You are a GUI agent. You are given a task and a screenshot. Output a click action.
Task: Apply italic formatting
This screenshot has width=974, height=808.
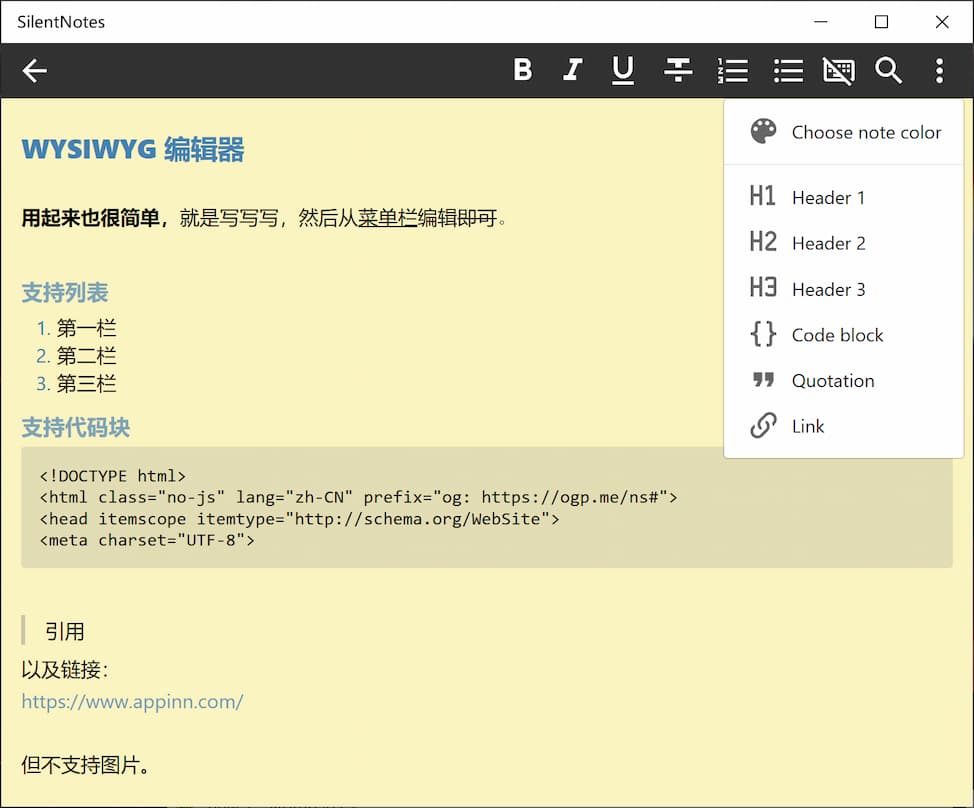click(572, 70)
